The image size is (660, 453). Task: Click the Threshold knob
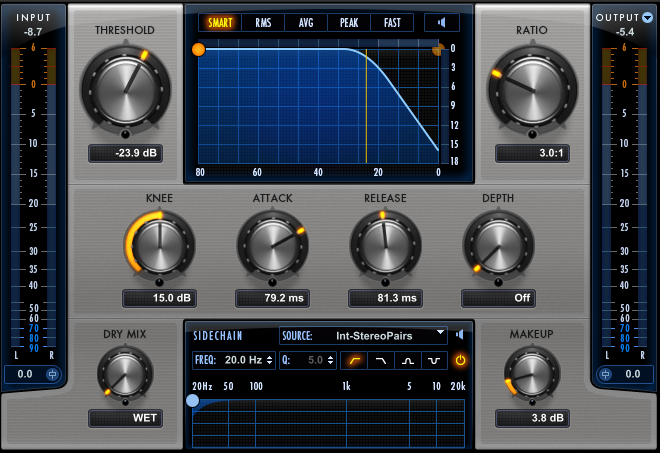coord(125,90)
